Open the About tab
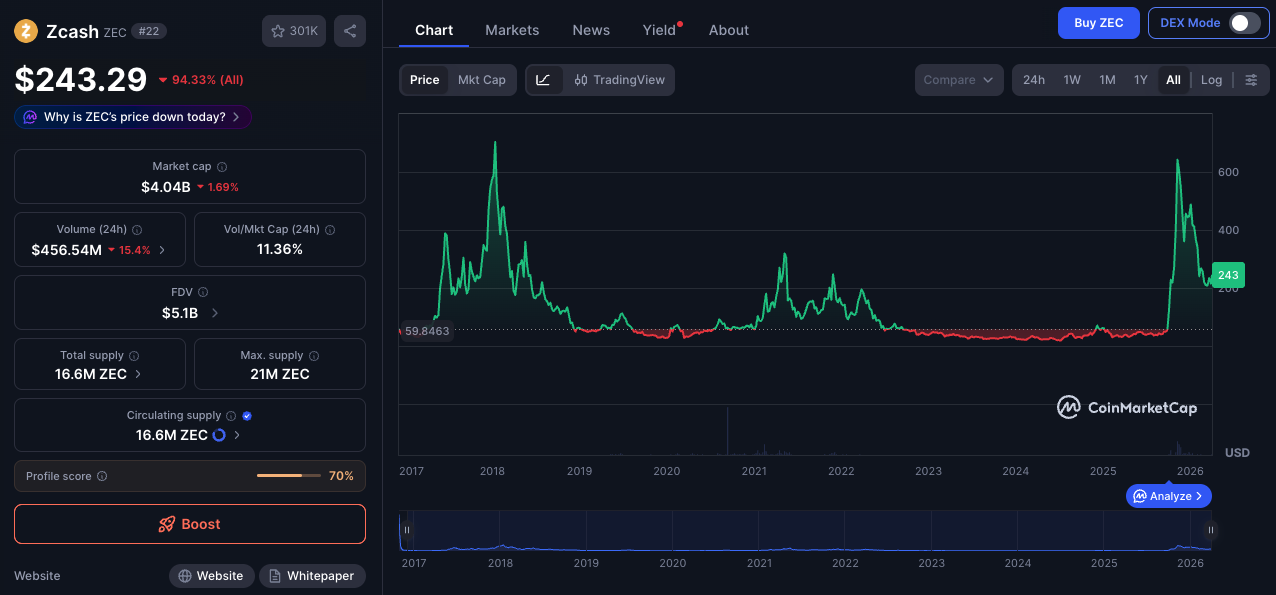1276x595 pixels. [x=729, y=30]
